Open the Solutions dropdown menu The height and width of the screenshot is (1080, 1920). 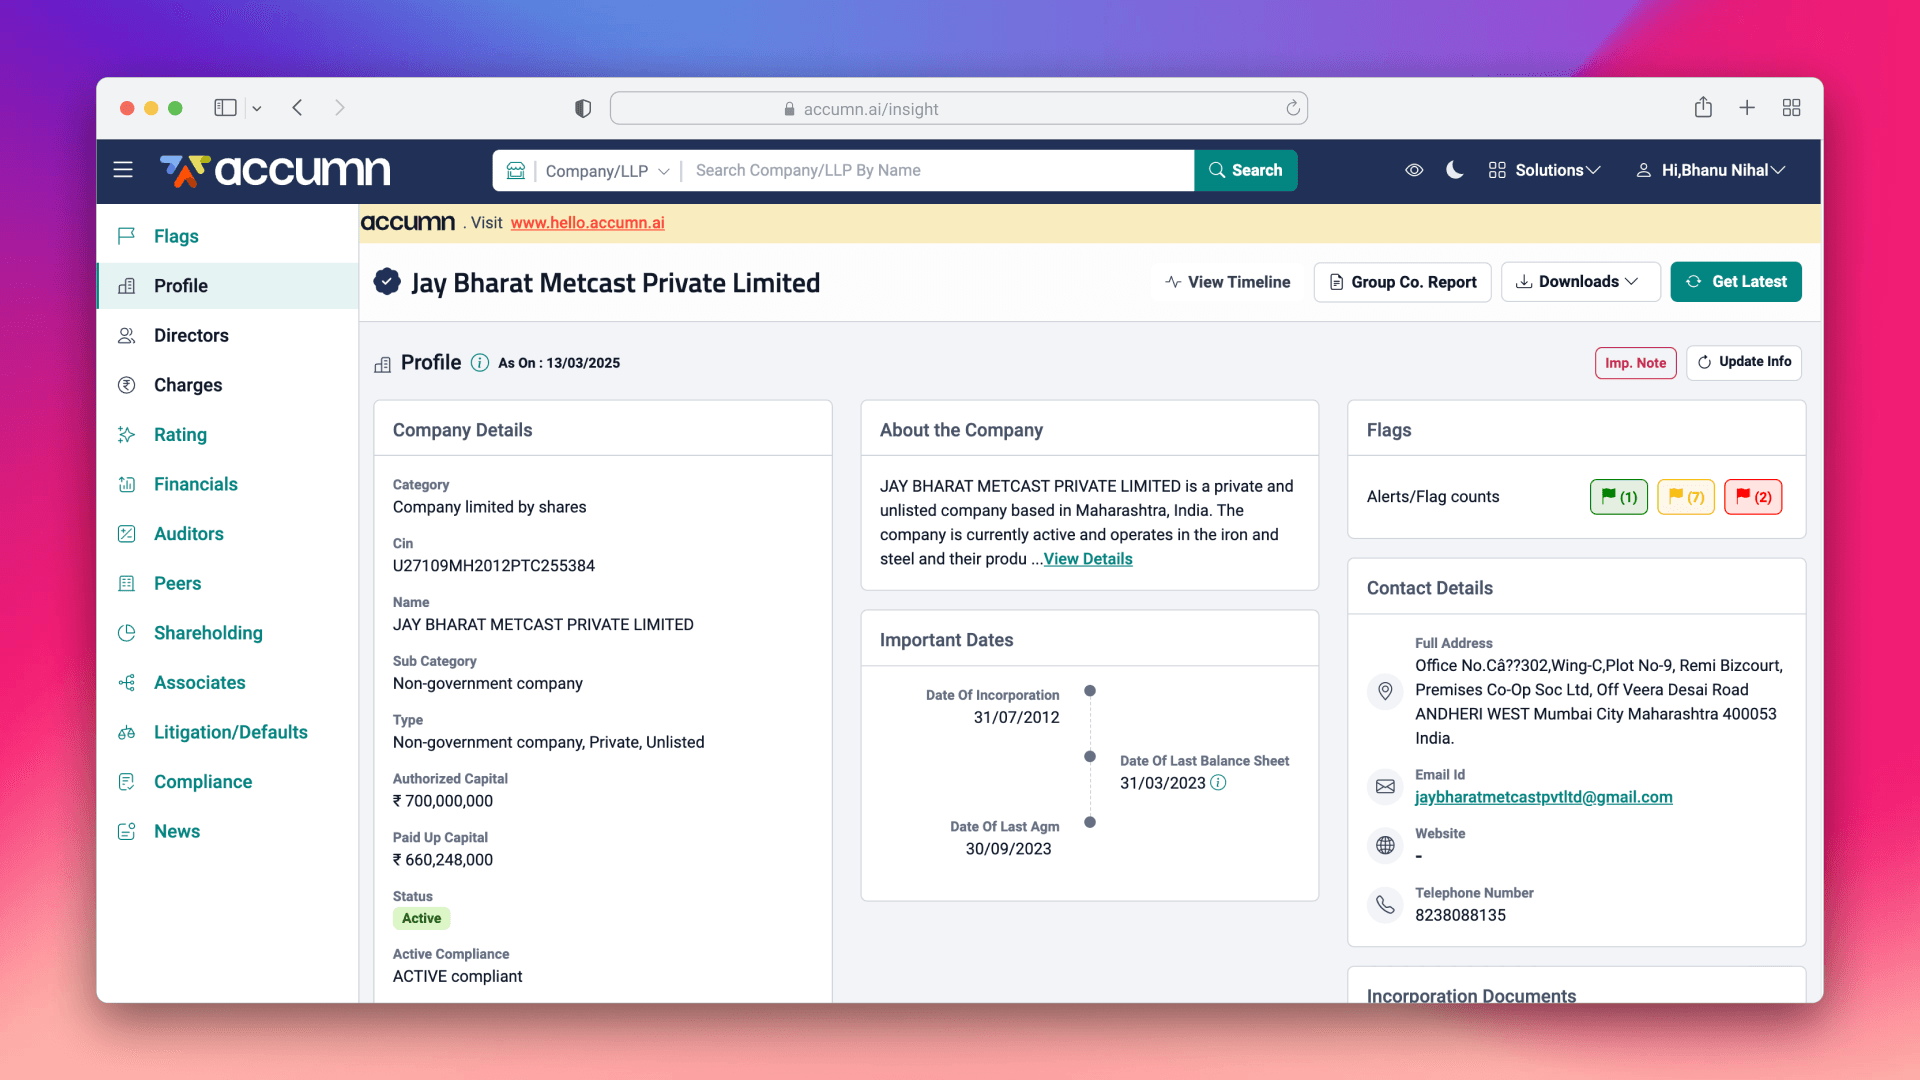point(1545,170)
